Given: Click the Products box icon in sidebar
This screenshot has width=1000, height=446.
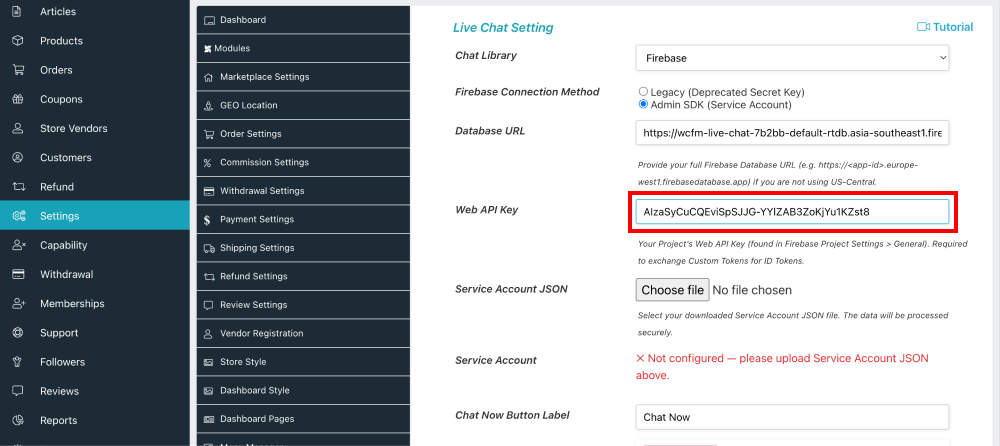Looking at the screenshot, I should click(18, 41).
